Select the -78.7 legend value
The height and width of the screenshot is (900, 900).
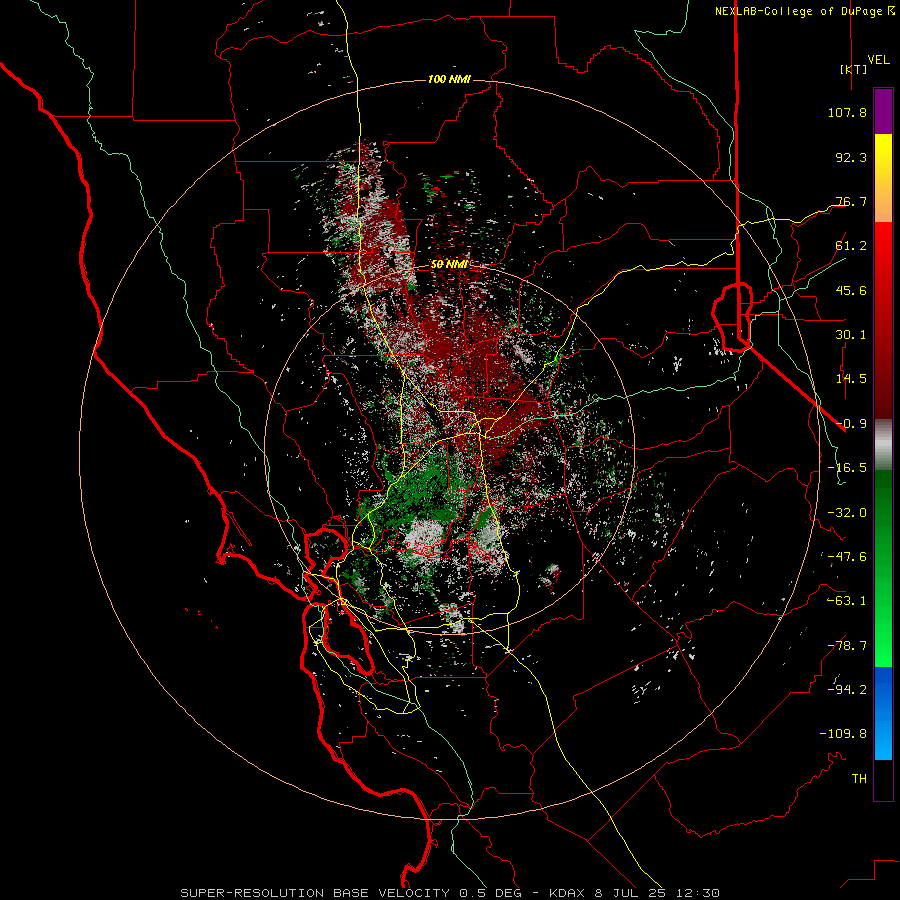[x=847, y=646]
